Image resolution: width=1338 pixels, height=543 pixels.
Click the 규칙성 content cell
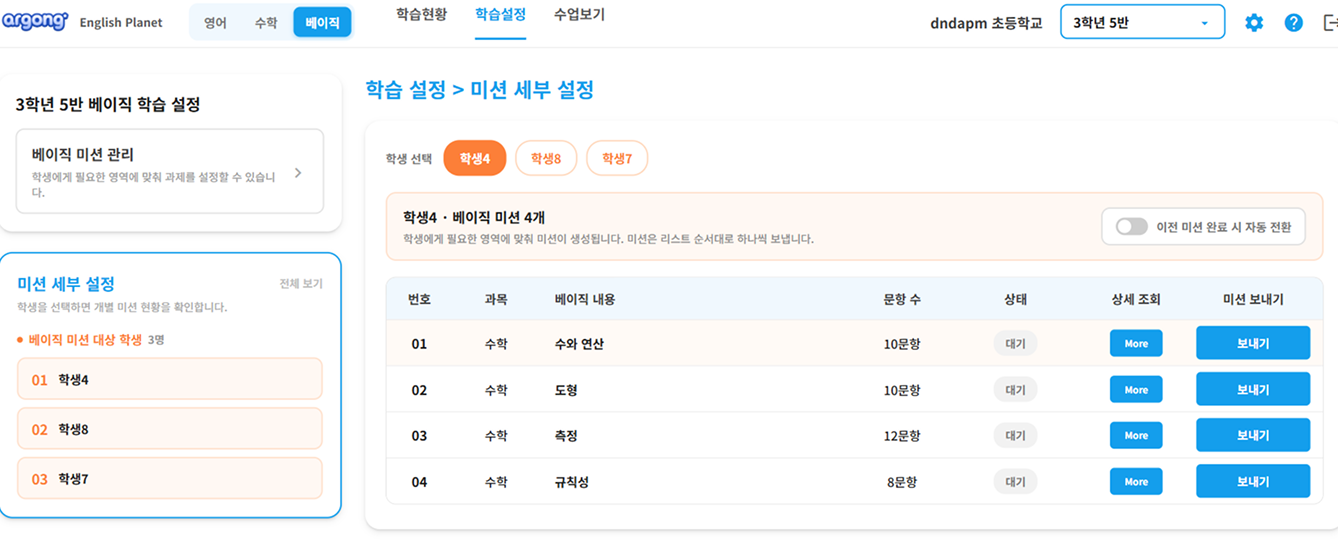pyautogui.click(x=572, y=482)
